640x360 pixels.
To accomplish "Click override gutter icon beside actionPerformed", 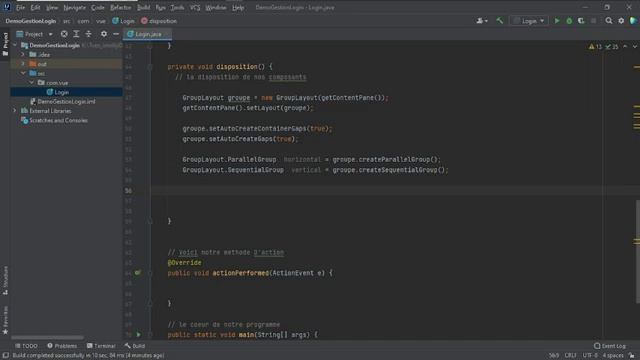I will click(x=138, y=273).
